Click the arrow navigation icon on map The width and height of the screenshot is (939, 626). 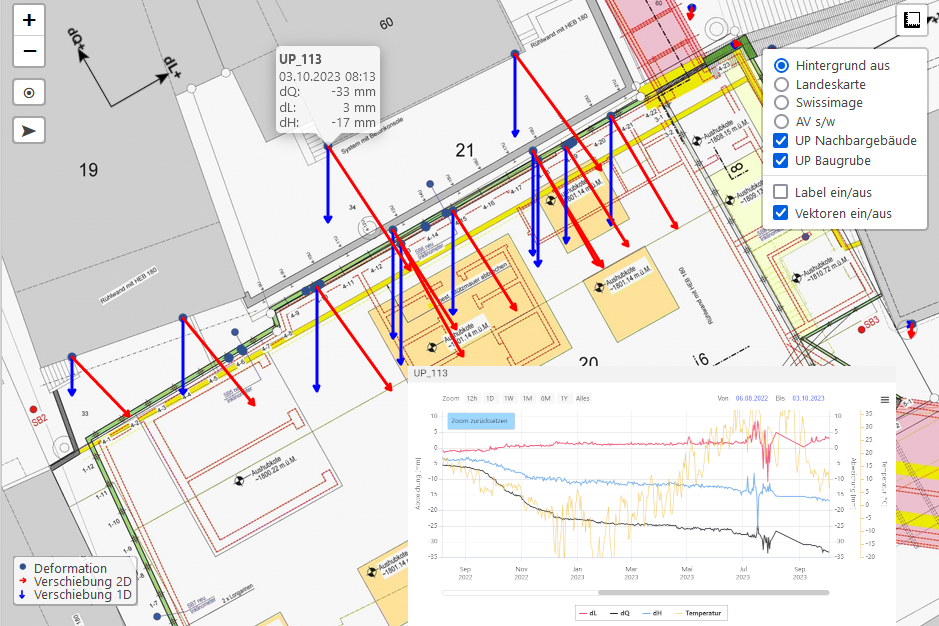point(29,130)
